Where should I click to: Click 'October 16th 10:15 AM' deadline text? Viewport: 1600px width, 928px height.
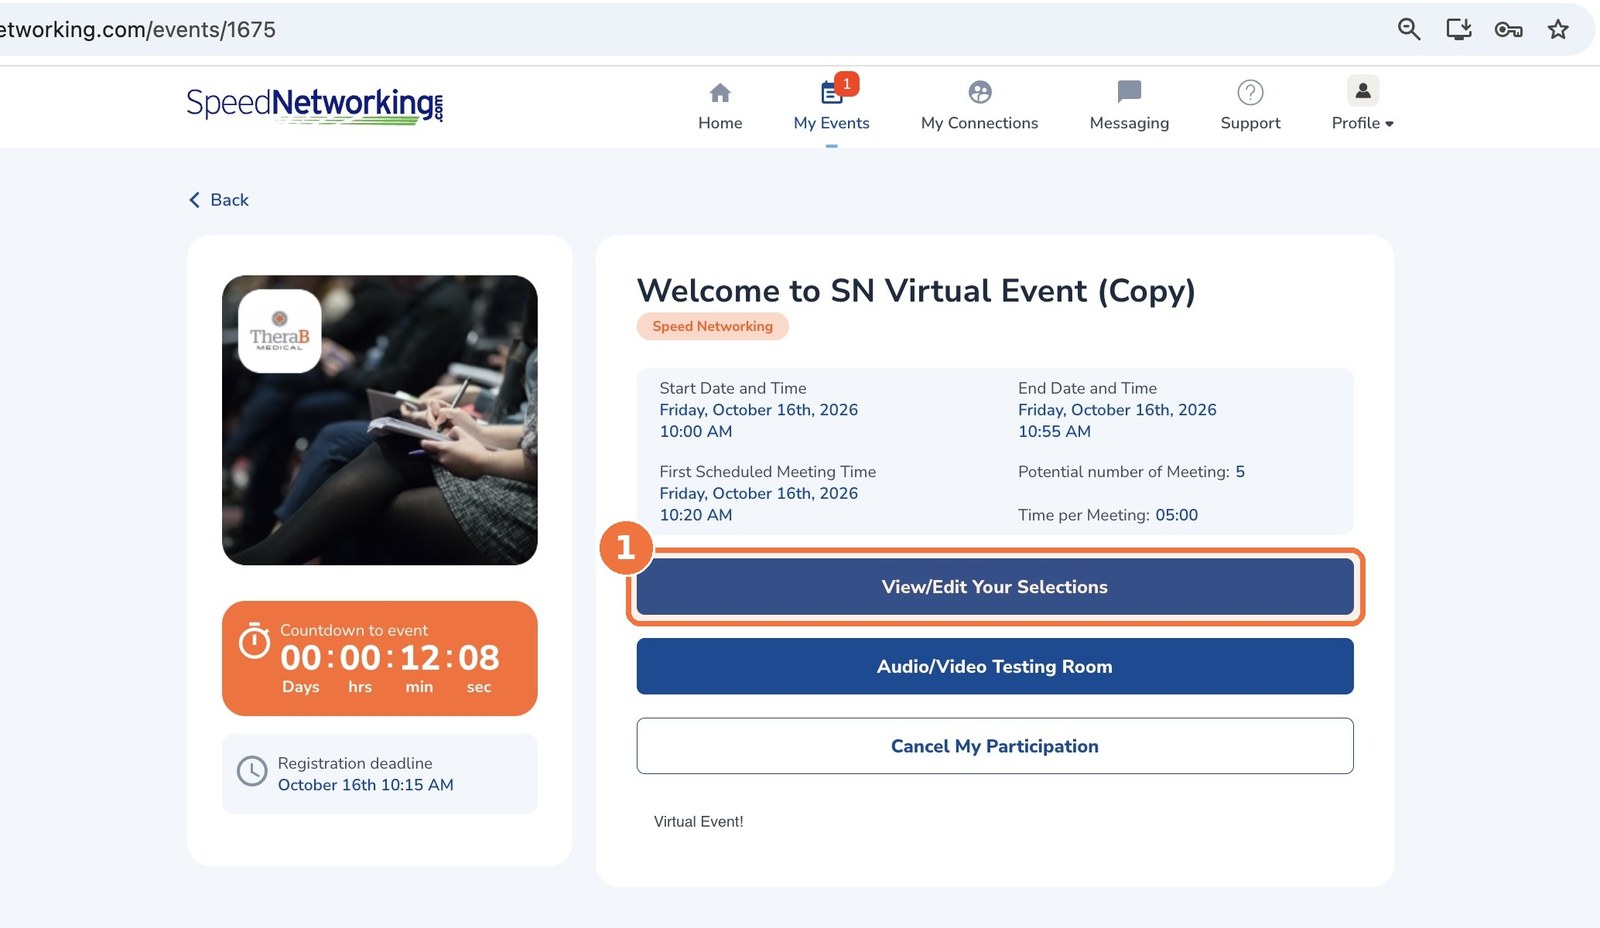pos(366,785)
